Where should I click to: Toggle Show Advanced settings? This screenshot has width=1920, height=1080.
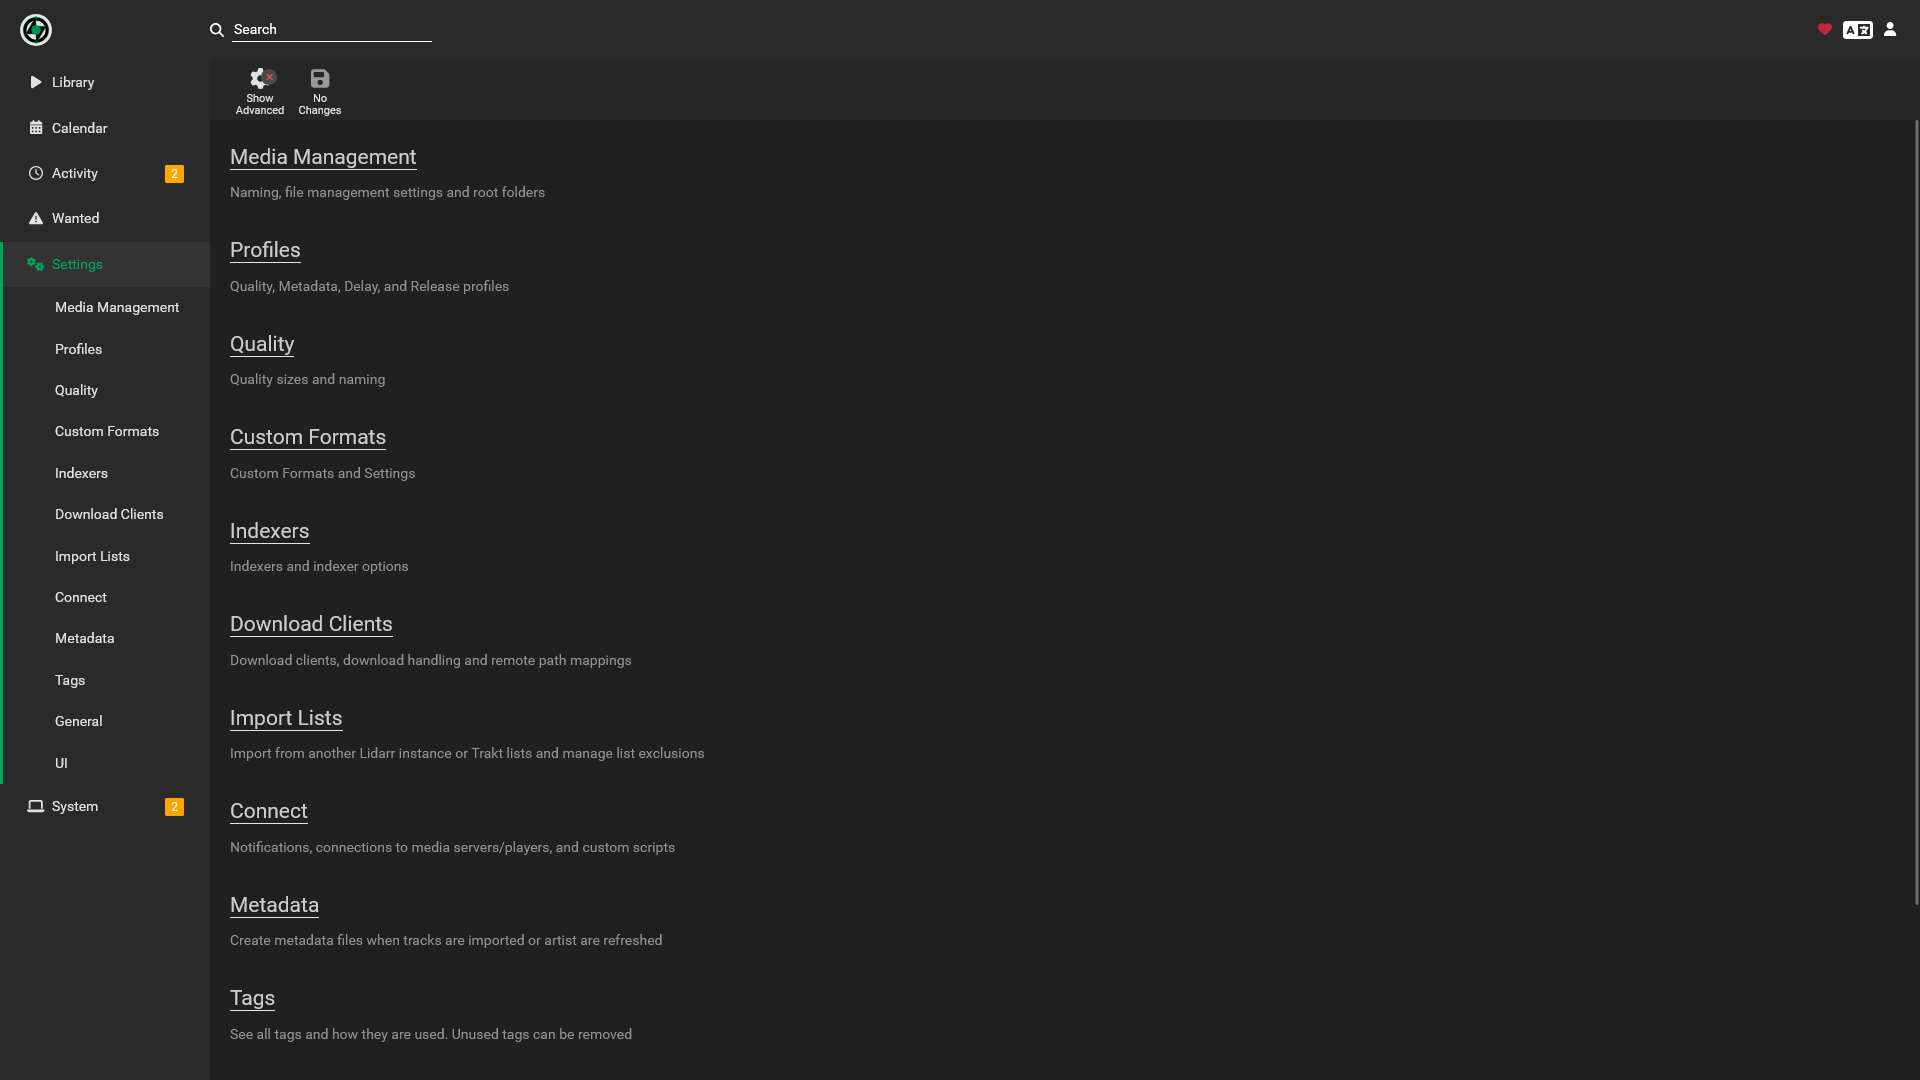(260, 91)
